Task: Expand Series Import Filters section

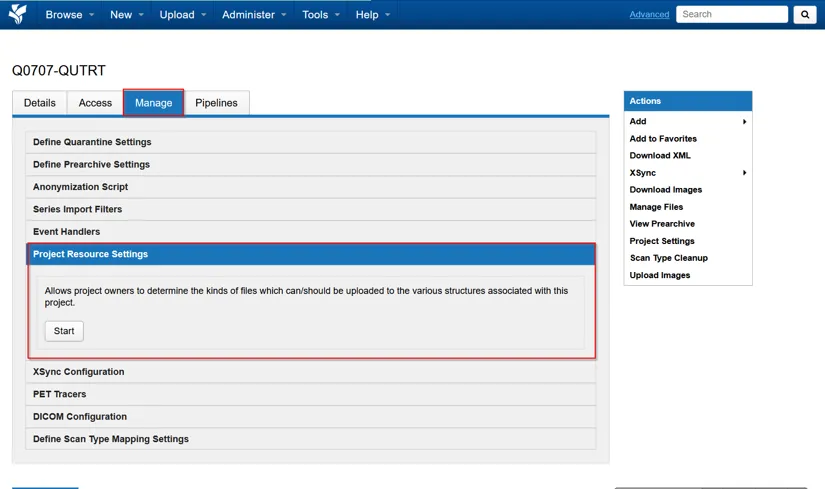Action: pos(310,209)
